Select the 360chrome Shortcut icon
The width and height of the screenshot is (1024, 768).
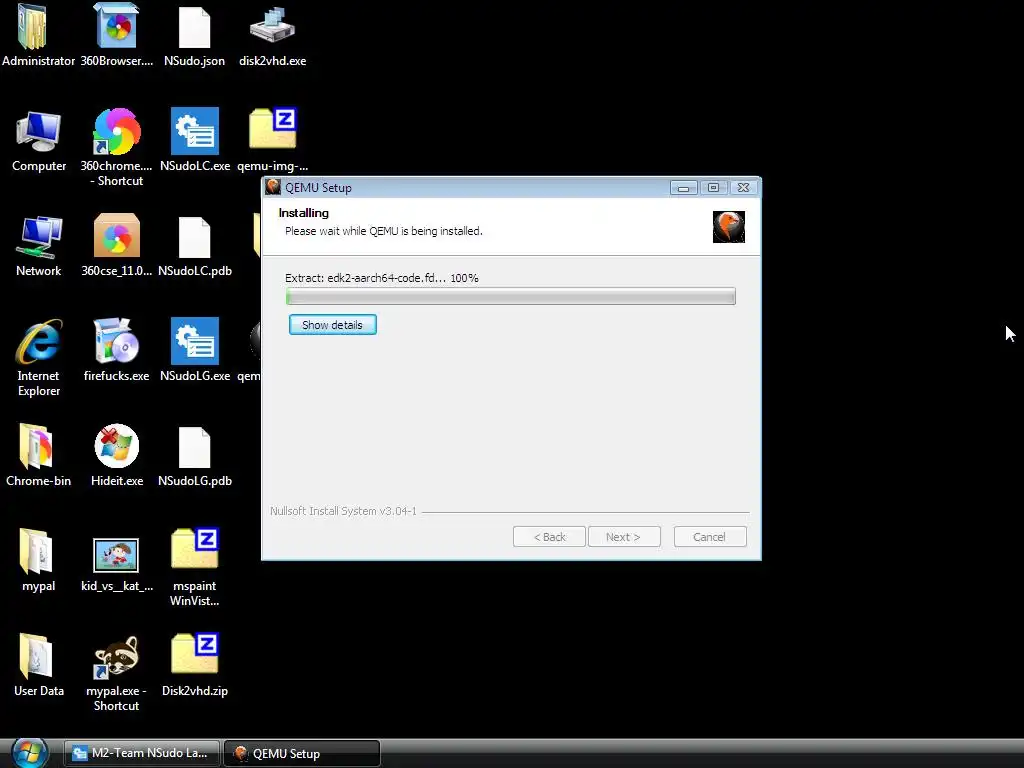[x=116, y=132]
